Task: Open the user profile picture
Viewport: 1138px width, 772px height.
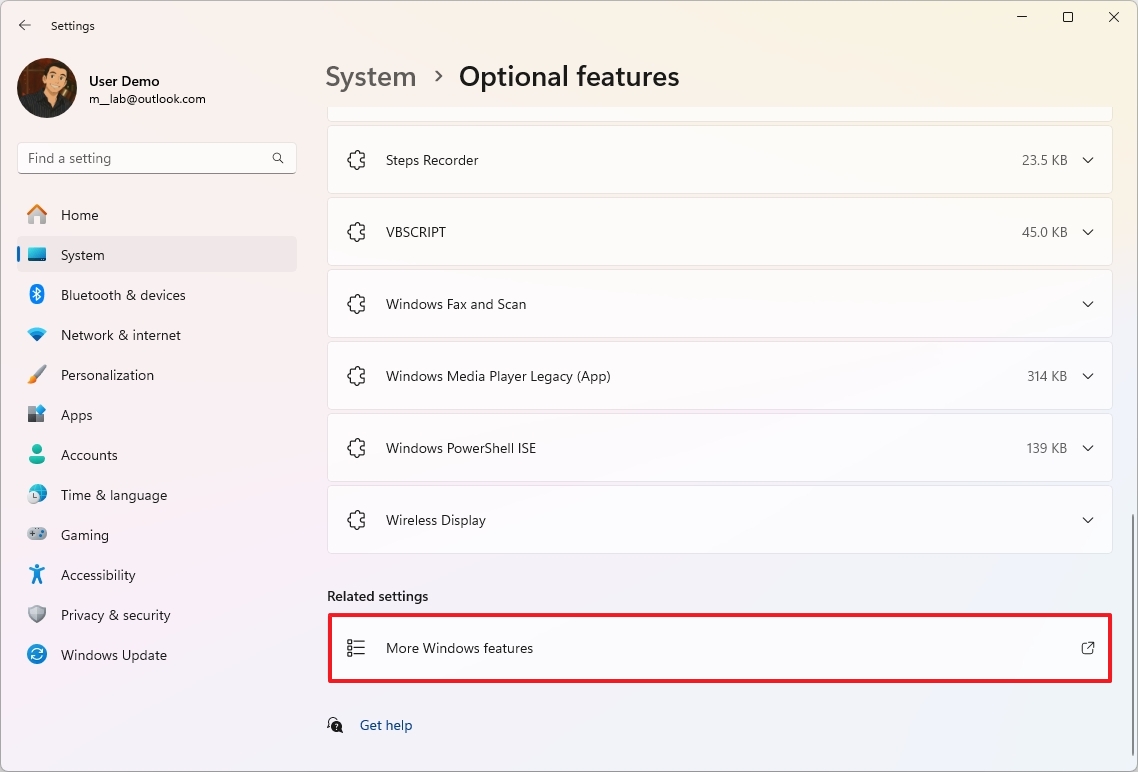Action: [x=46, y=88]
